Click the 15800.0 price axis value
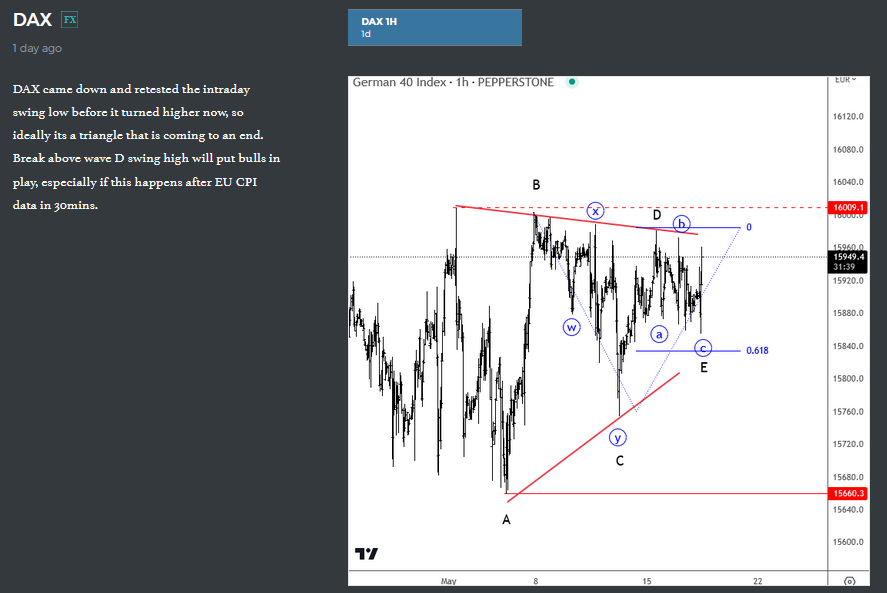887x593 pixels. click(x=848, y=379)
